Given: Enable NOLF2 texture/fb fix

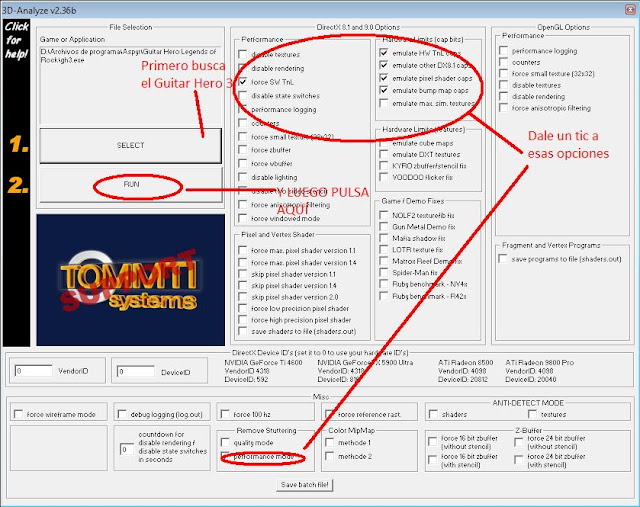Looking at the screenshot, I should pos(384,215).
